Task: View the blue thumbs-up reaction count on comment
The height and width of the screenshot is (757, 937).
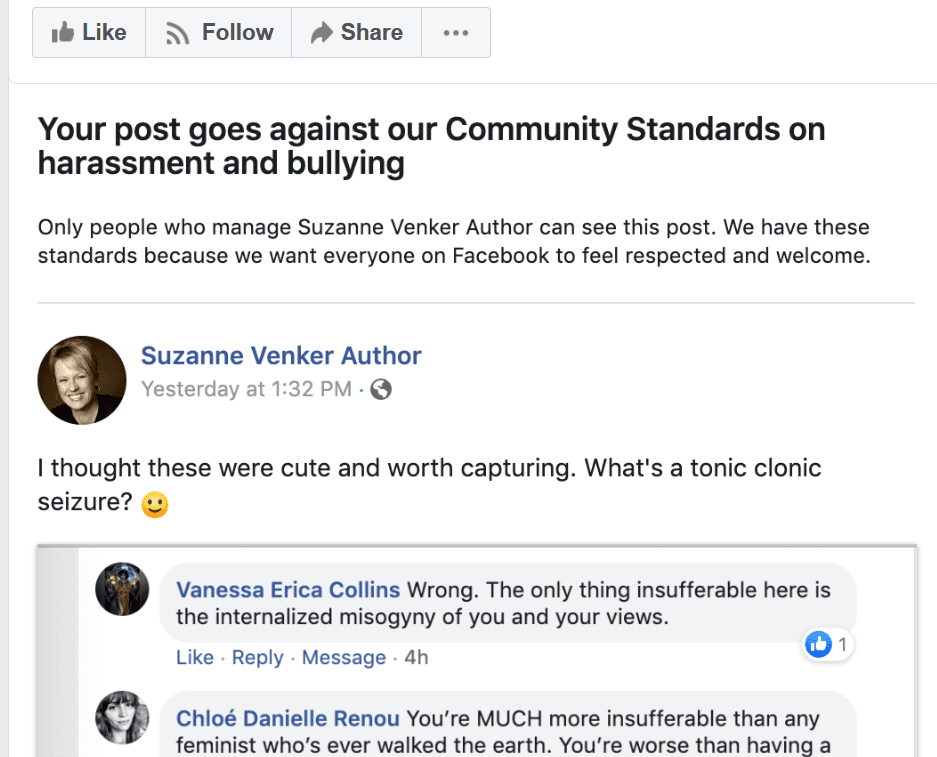Action: [827, 645]
